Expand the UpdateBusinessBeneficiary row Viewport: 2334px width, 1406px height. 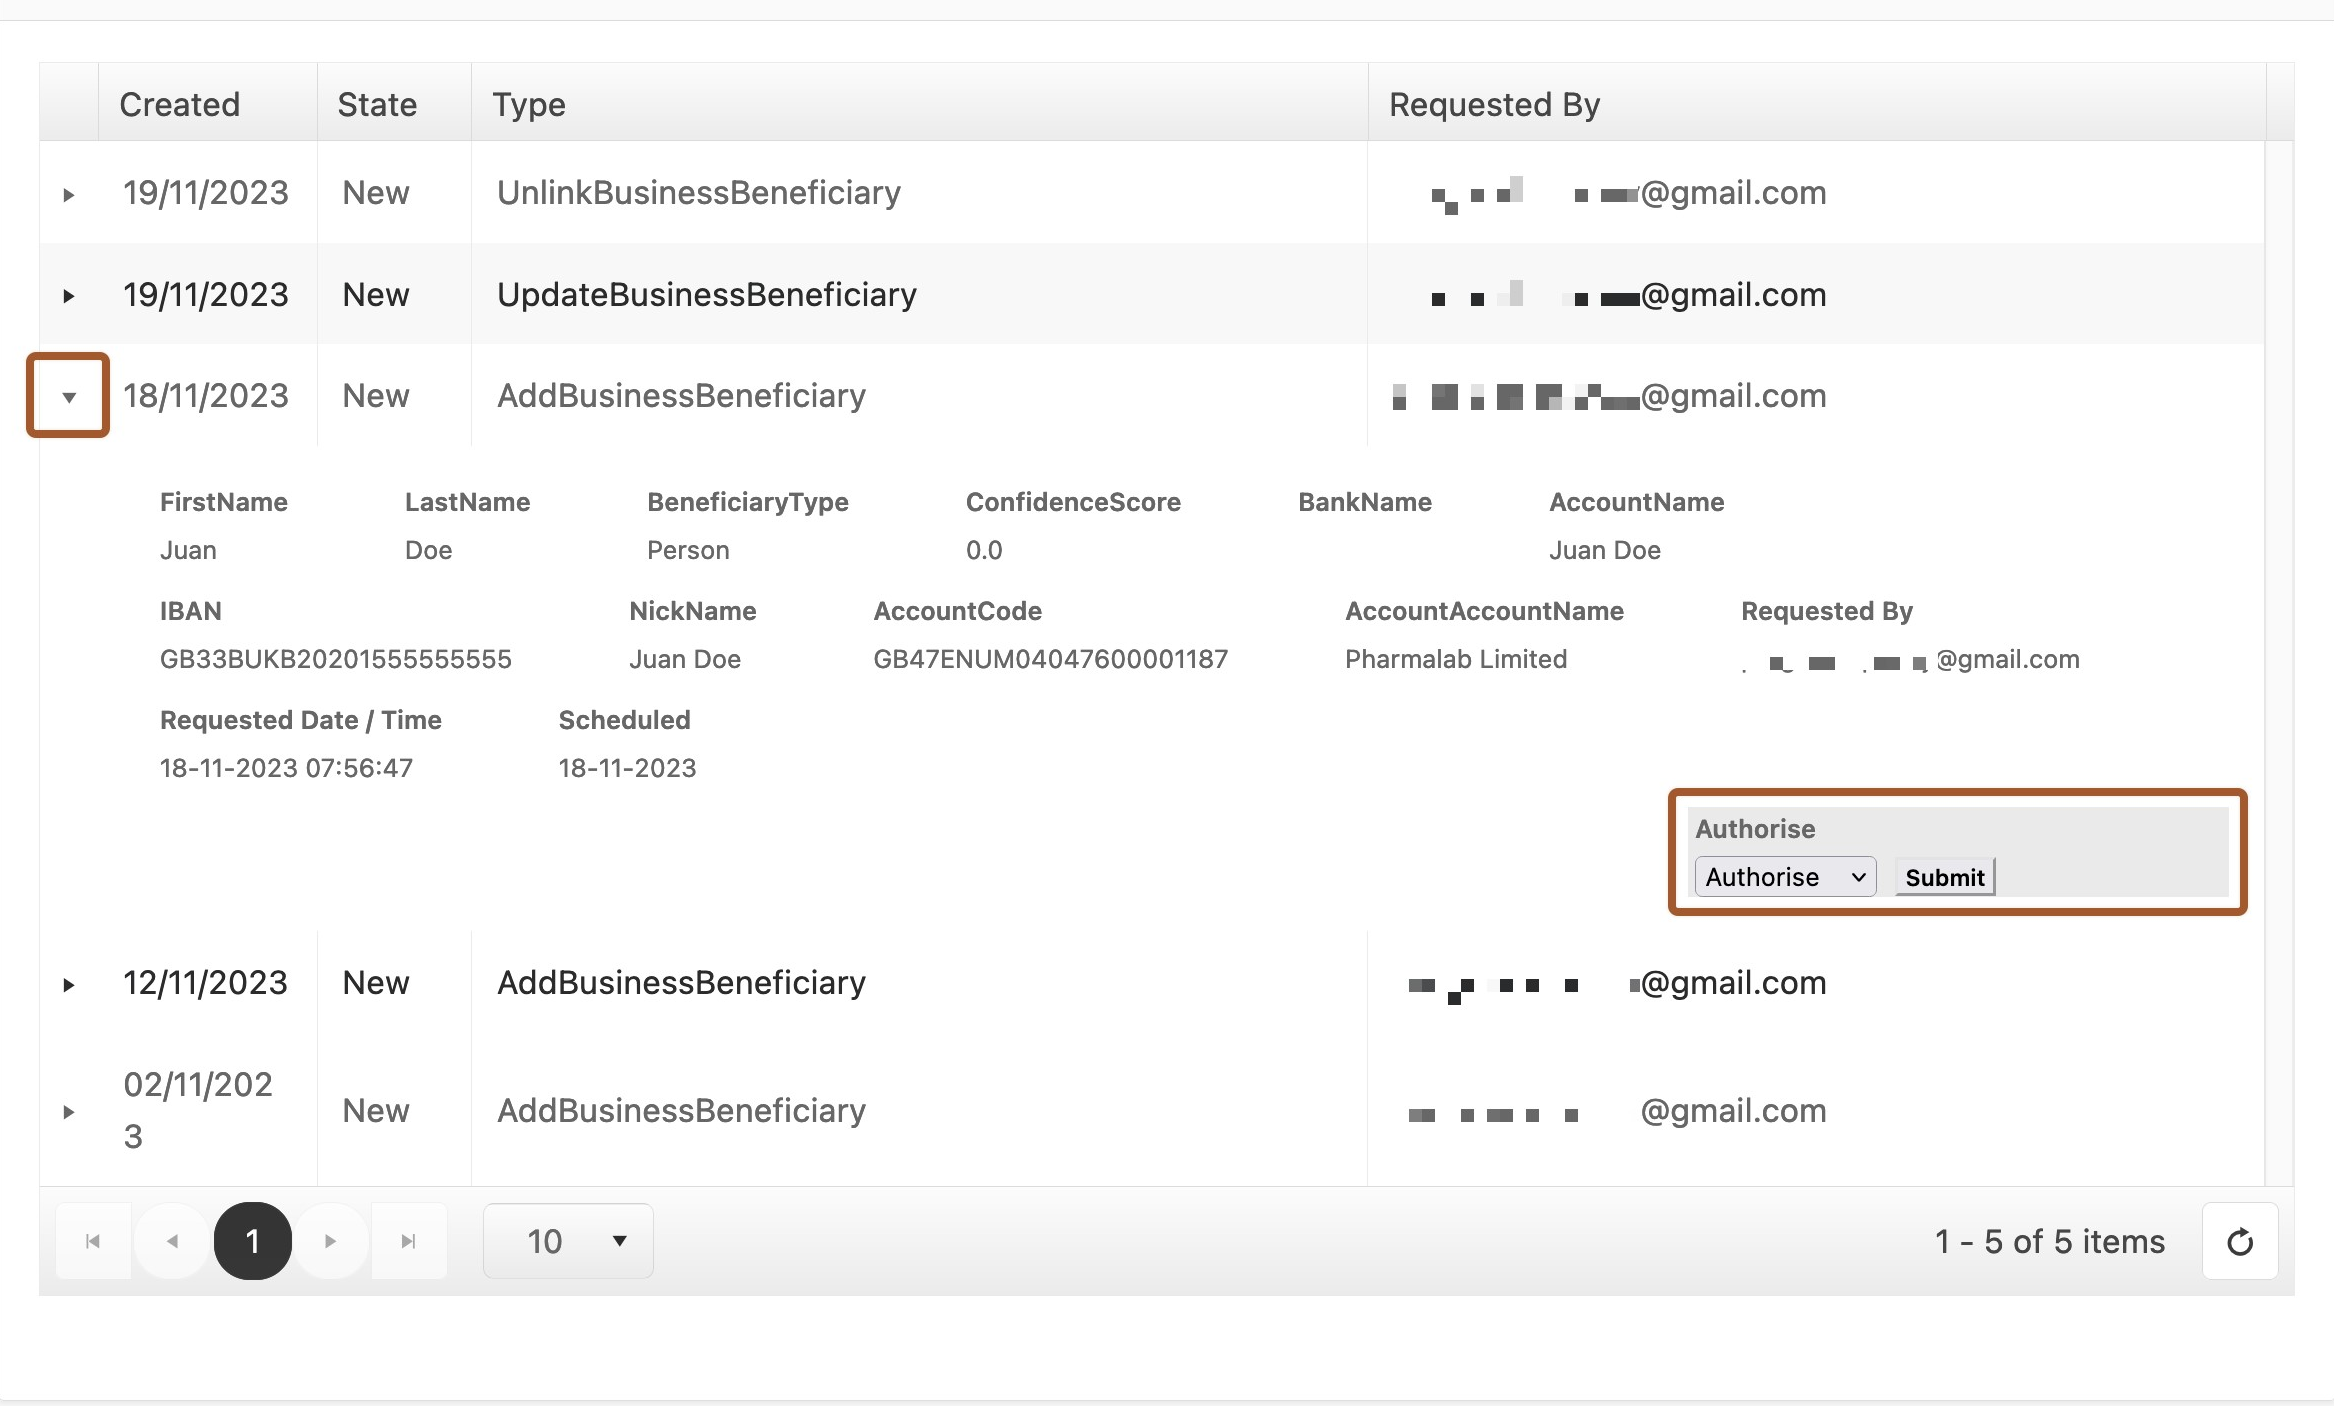coord(68,296)
